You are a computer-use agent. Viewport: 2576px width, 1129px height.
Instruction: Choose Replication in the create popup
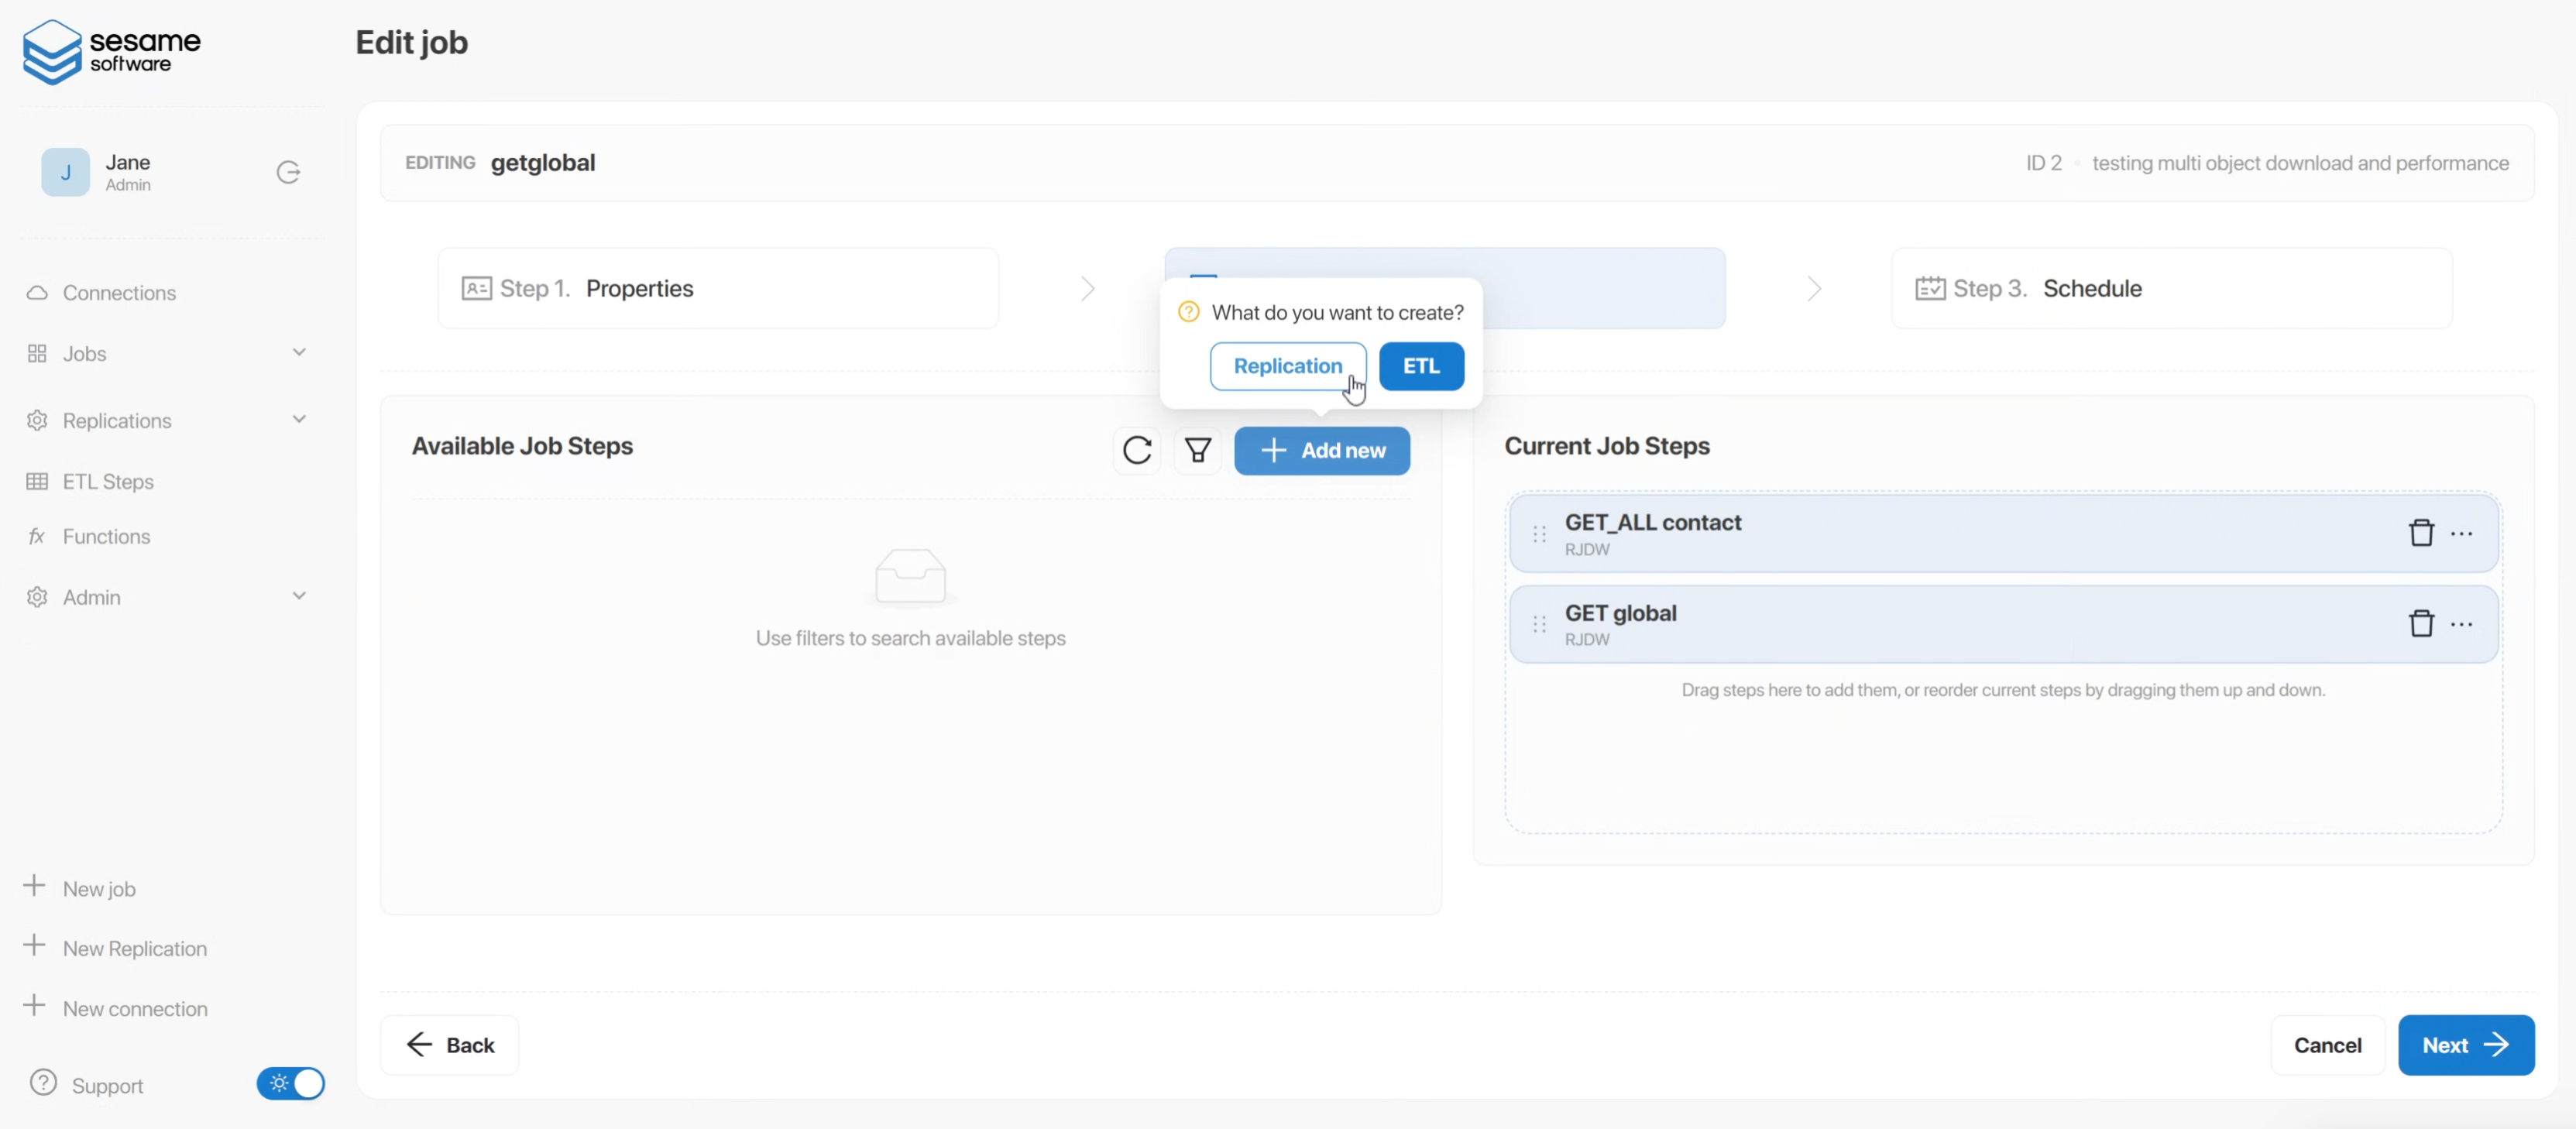coord(1288,366)
